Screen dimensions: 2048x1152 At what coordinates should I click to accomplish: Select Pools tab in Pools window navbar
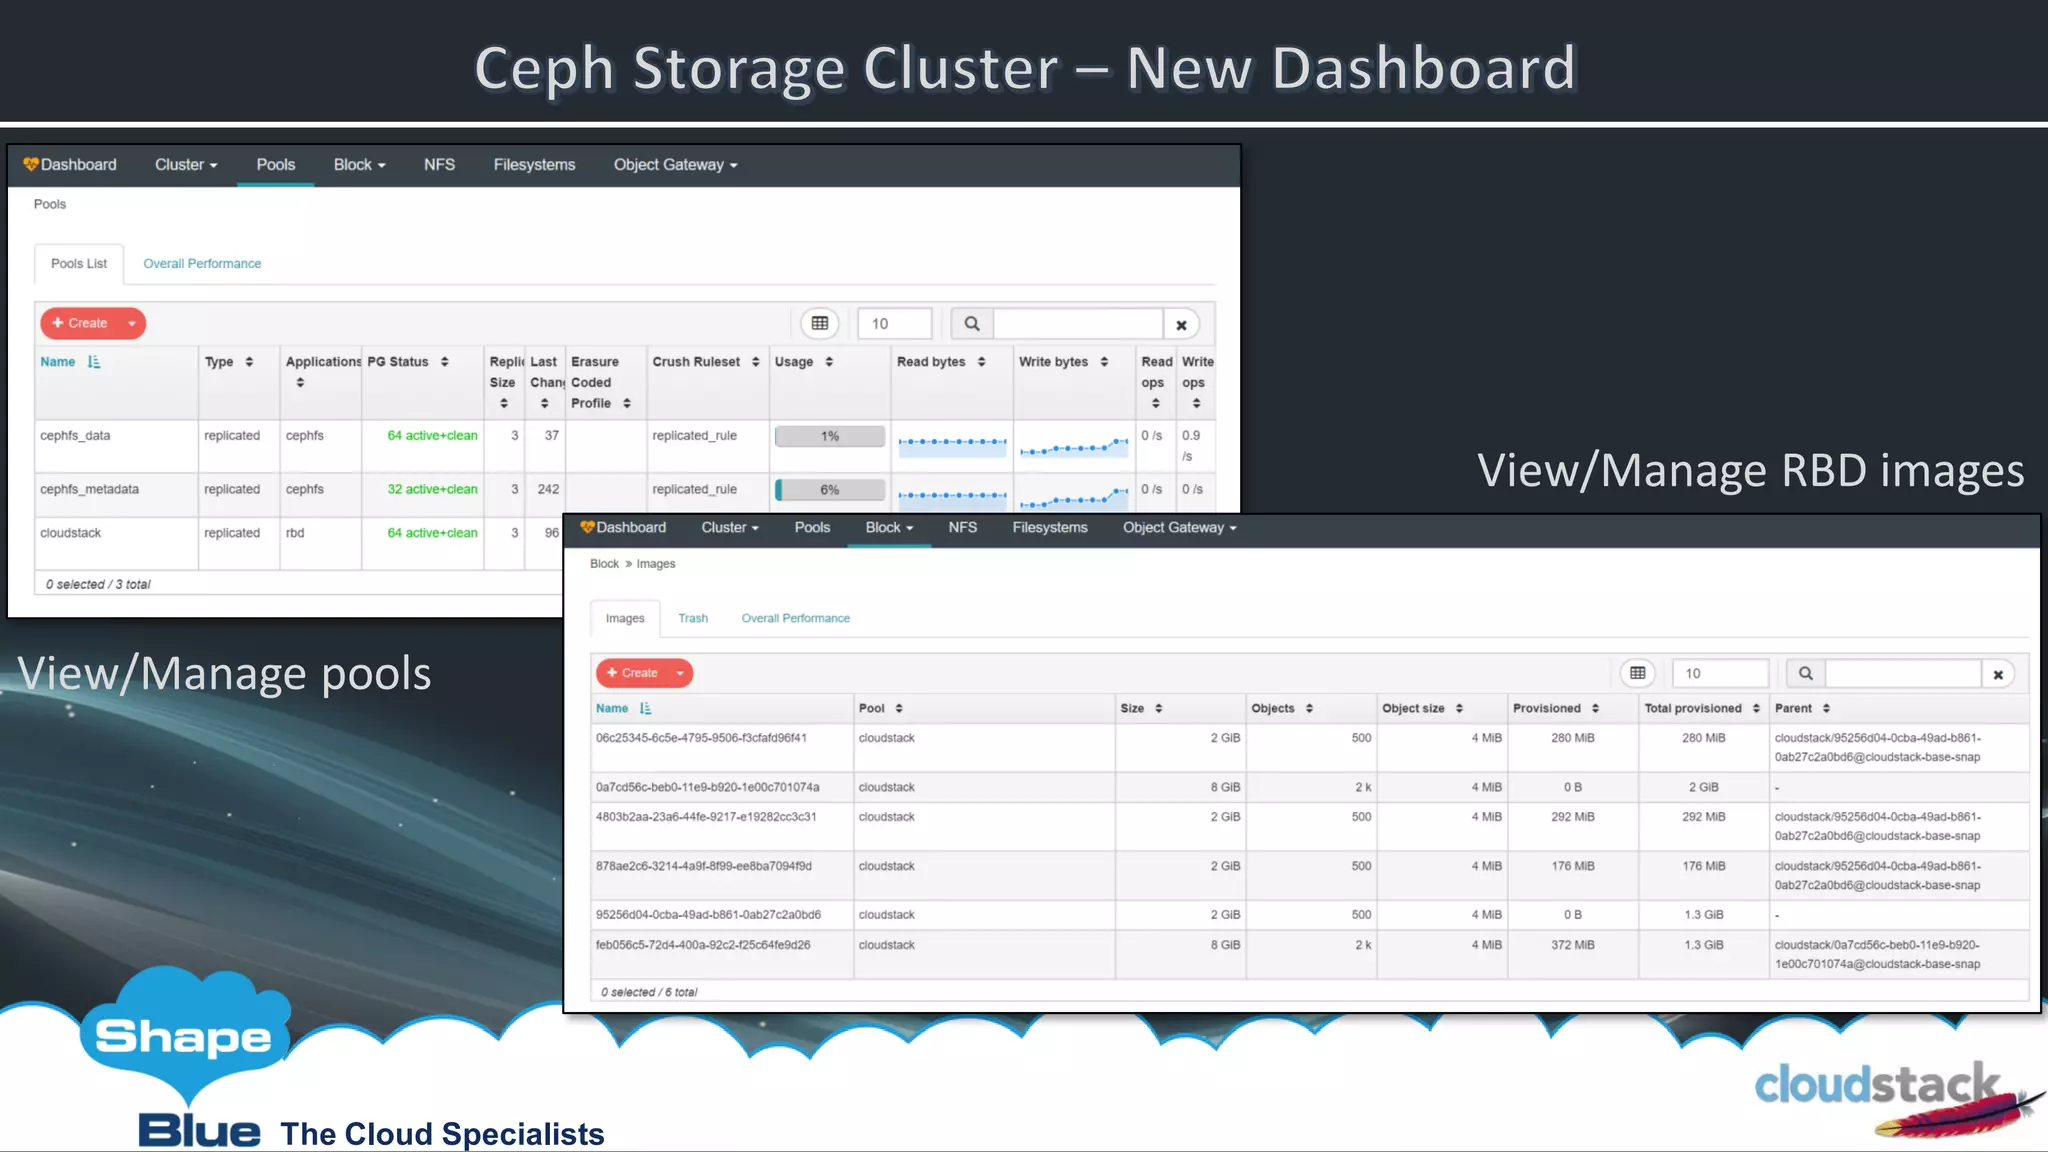275,165
